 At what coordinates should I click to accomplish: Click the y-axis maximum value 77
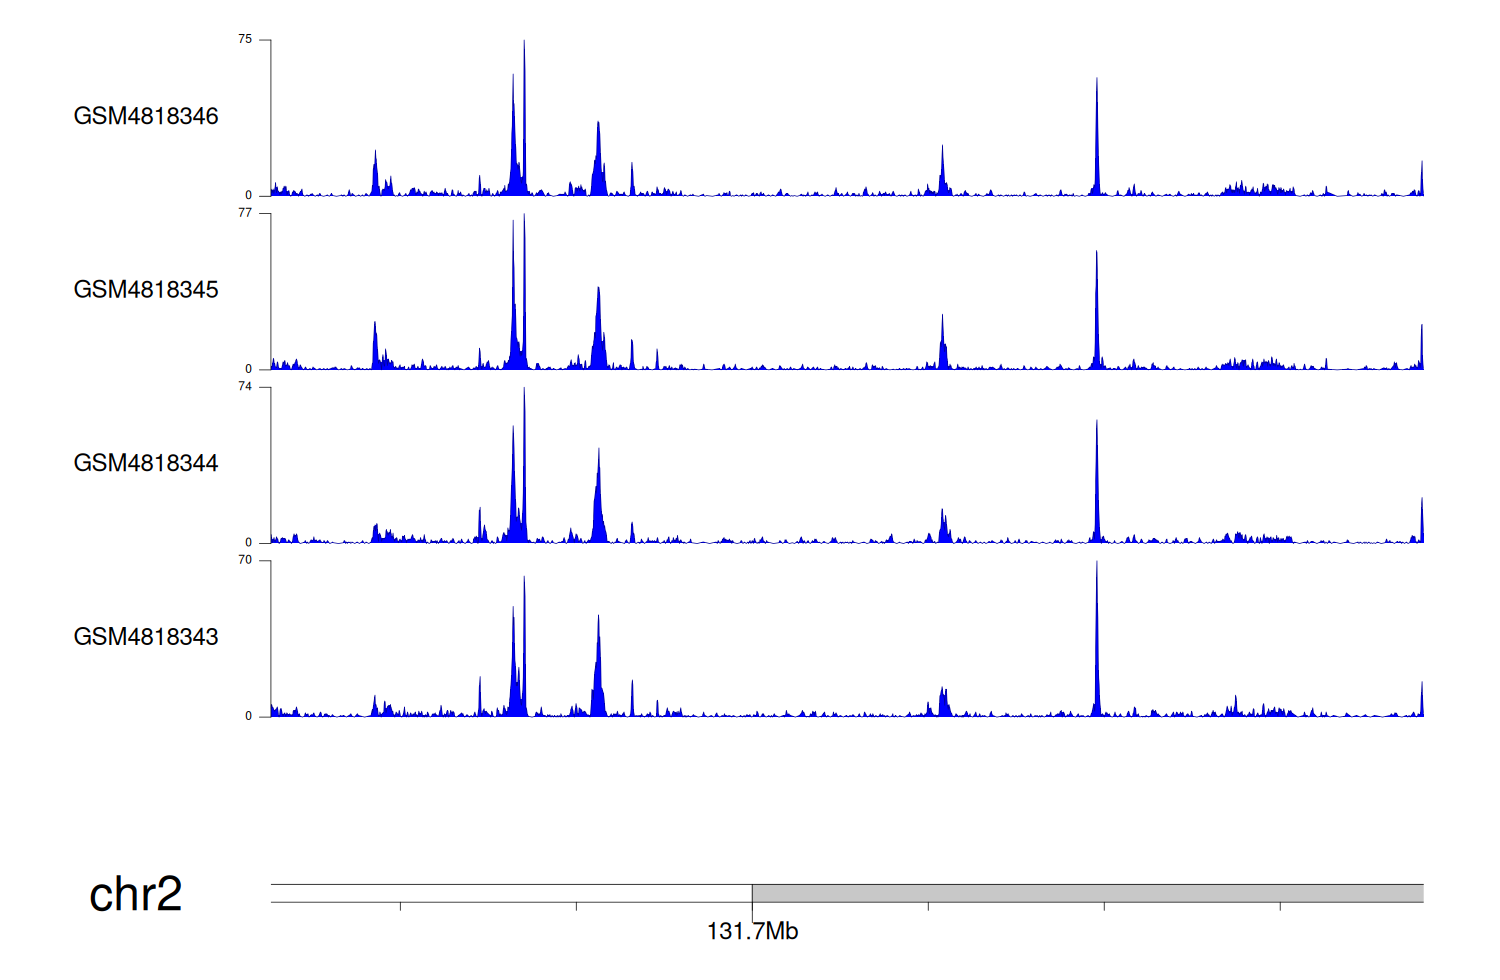click(245, 213)
